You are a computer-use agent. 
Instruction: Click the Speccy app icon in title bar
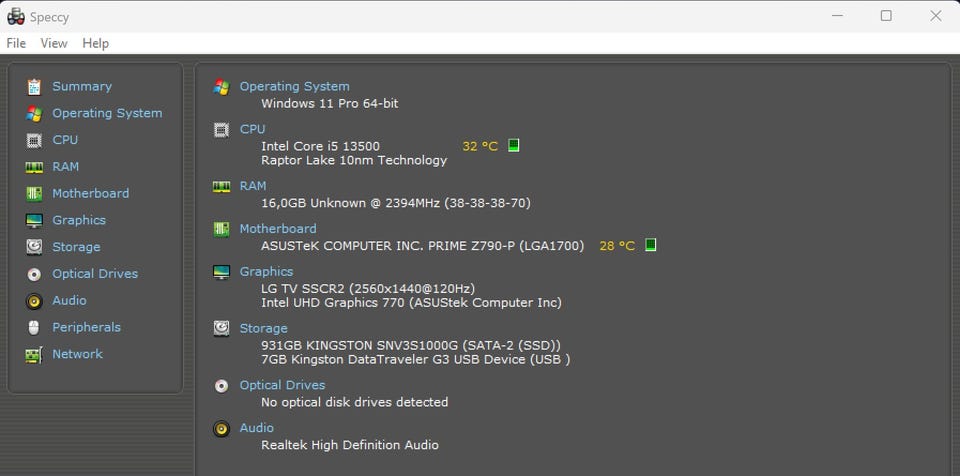tap(16, 16)
